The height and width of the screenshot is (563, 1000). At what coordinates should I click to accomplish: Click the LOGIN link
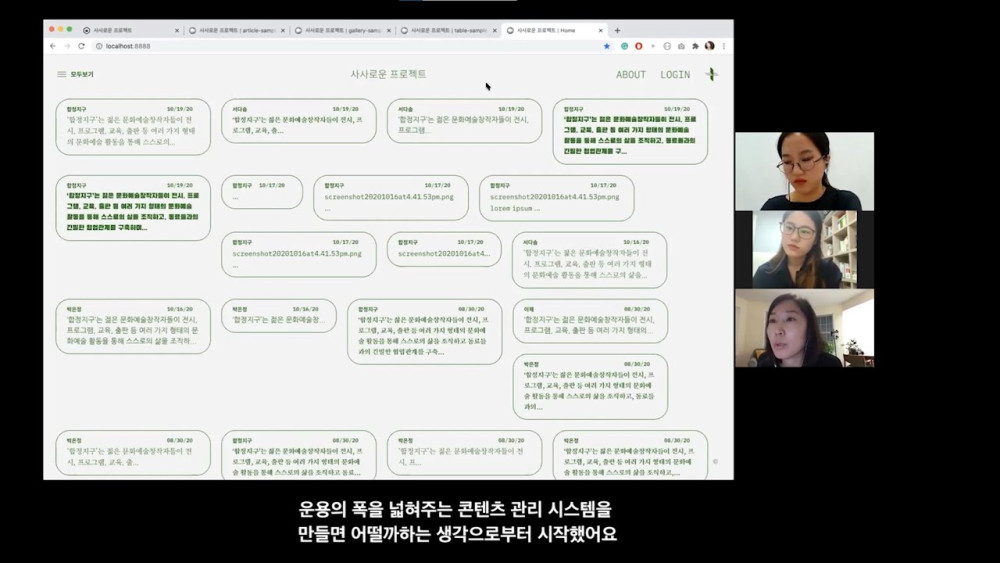tap(675, 75)
